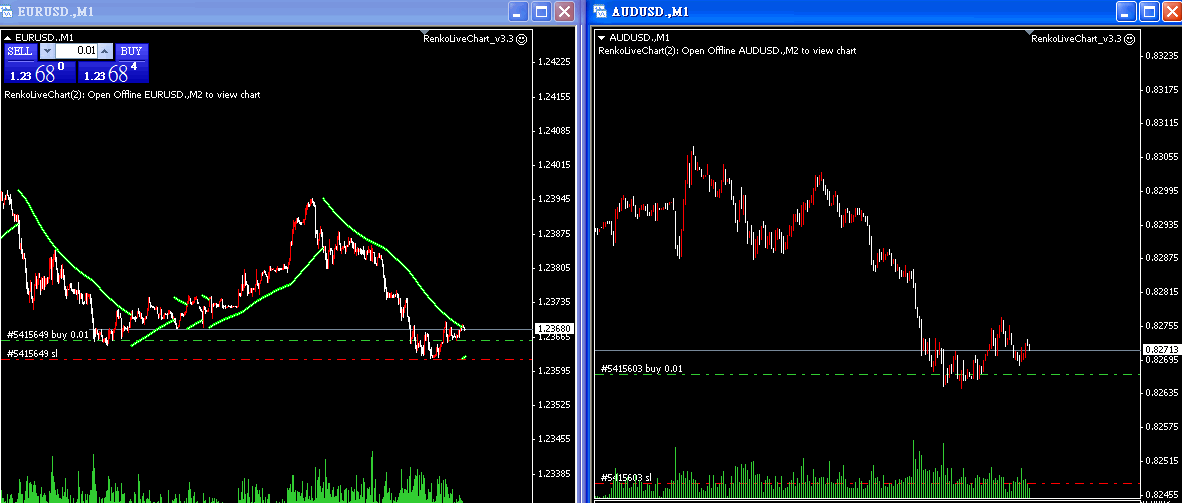Screen dimensions: 1182x503
Task: Click the 1.23945 value on EURUSD price scale
Action: click(x=554, y=199)
